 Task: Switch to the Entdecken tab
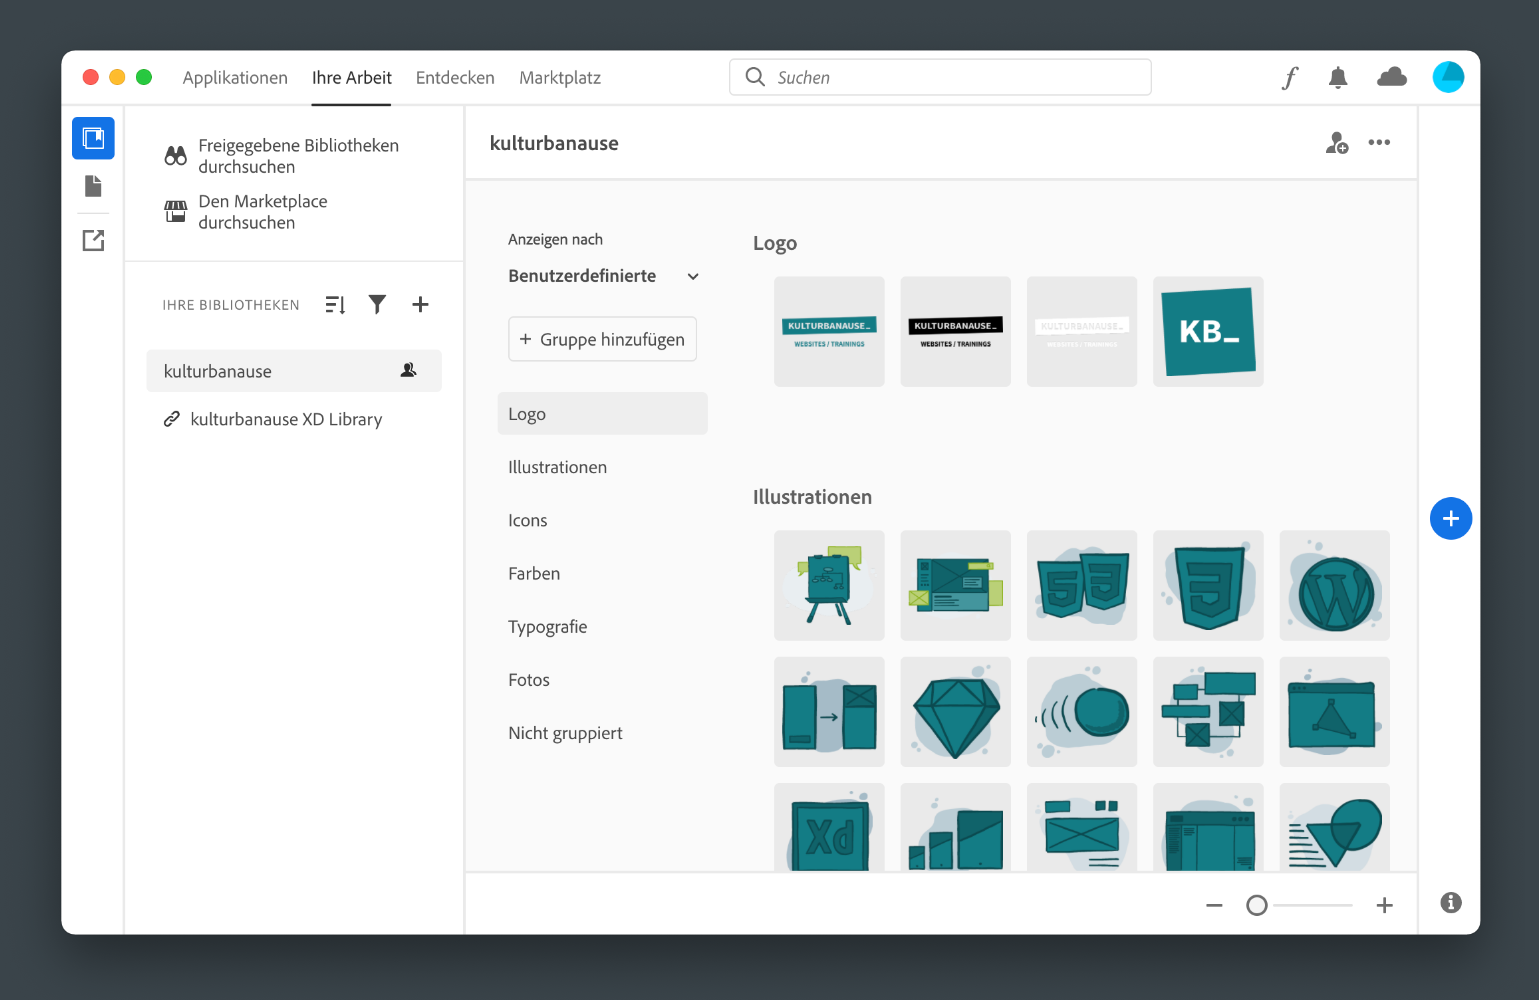tap(455, 77)
